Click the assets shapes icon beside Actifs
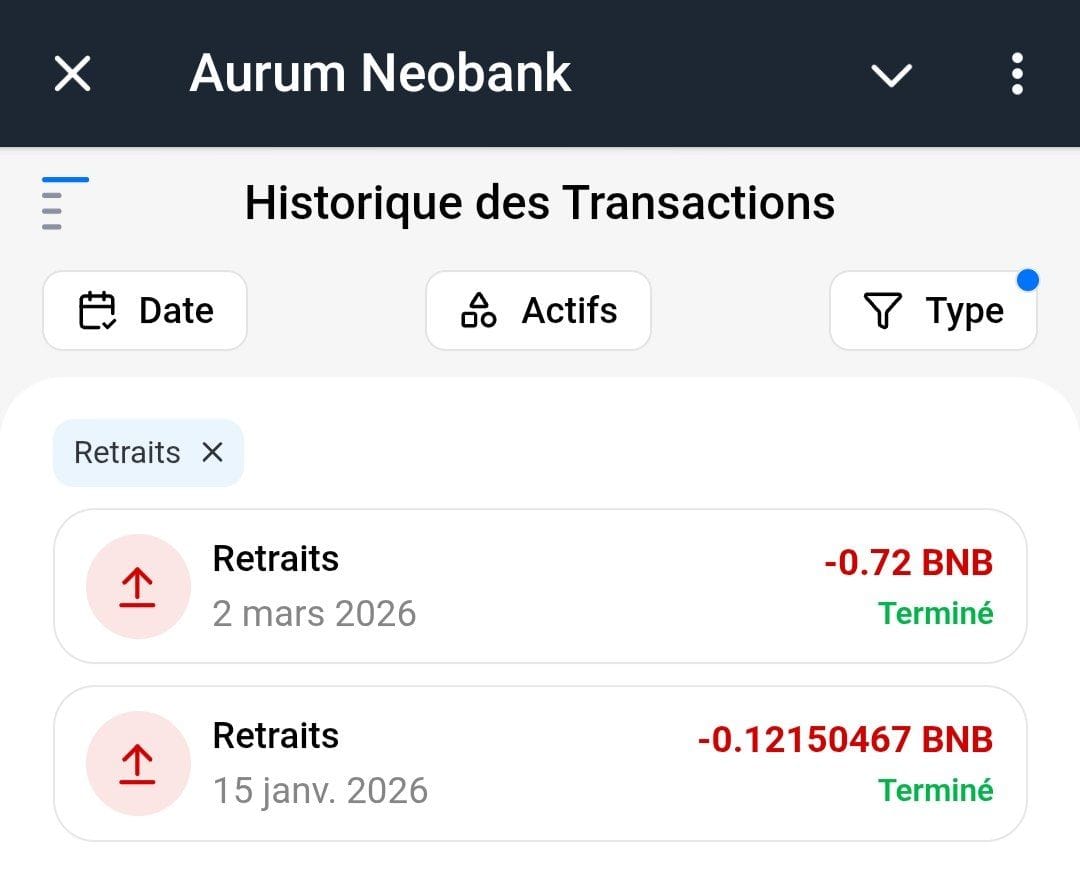Image resolution: width=1080 pixels, height=888 pixels. click(478, 310)
